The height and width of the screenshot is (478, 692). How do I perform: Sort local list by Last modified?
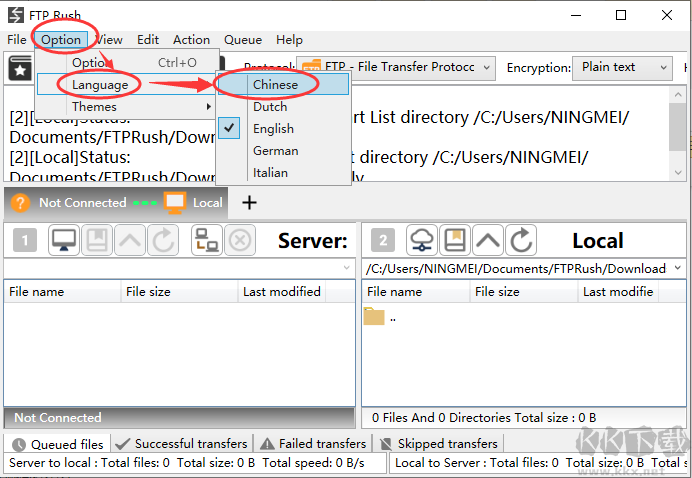(618, 292)
